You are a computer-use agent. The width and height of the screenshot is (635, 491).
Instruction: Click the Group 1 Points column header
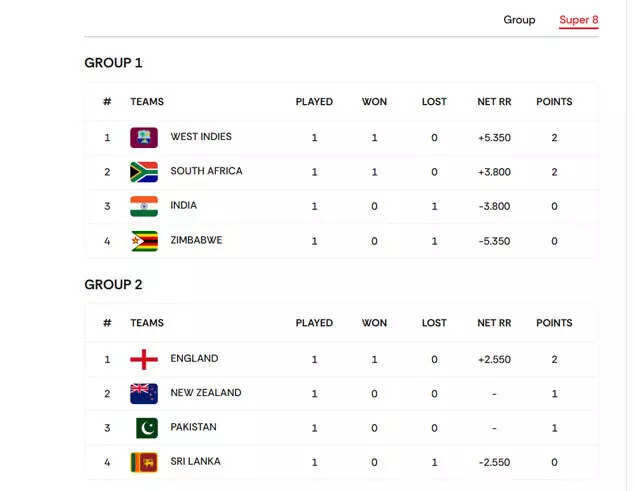554,102
